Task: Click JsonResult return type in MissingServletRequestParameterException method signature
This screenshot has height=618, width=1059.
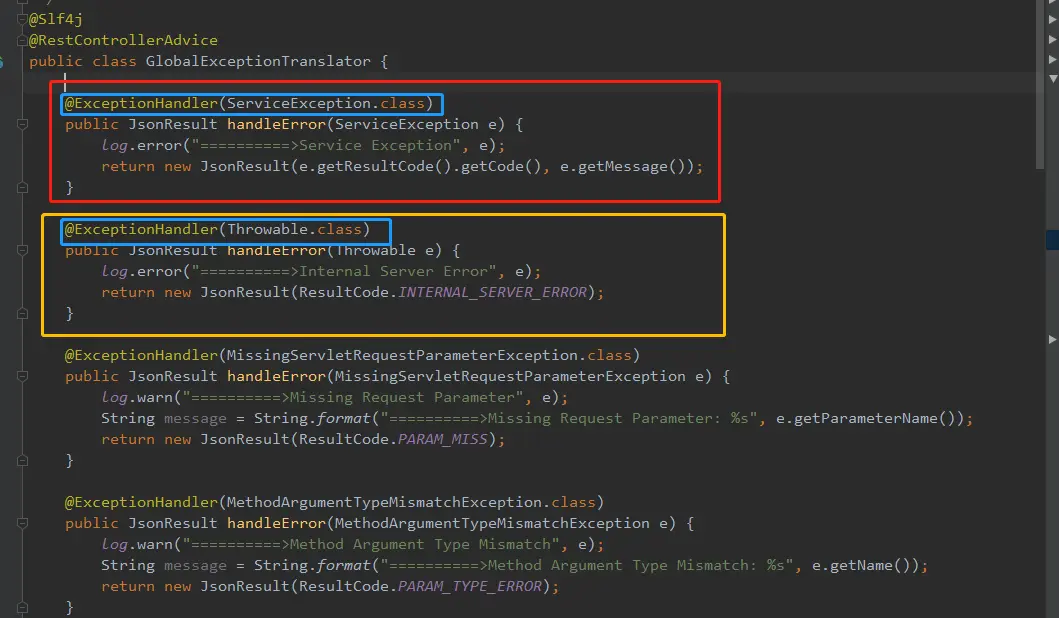Action: coord(173,376)
